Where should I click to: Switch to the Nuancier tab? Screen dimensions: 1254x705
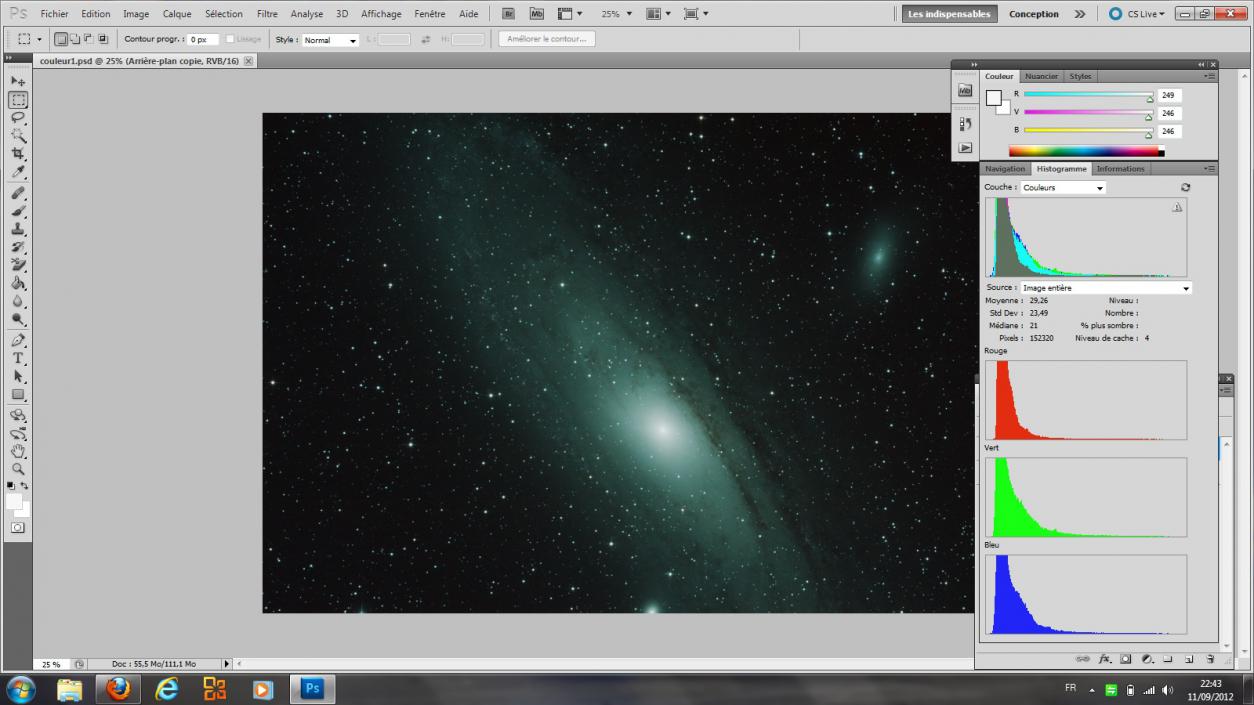(x=1041, y=76)
